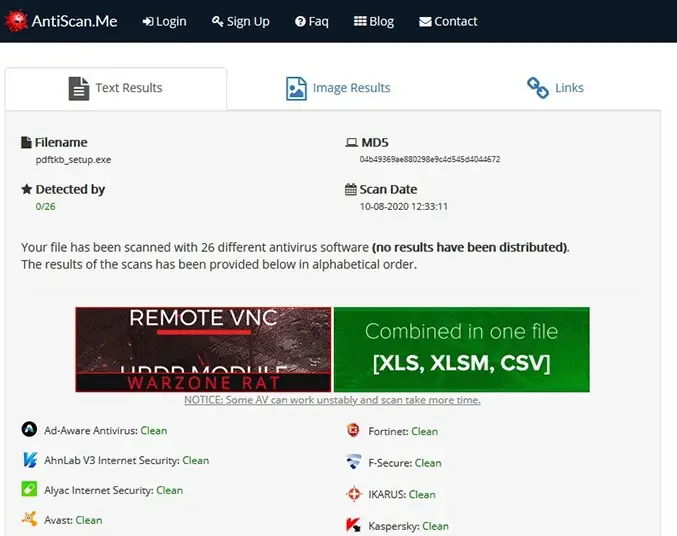Click the Contact envelope icon
This screenshot has height=536, width=677.
tap(425, 22)
